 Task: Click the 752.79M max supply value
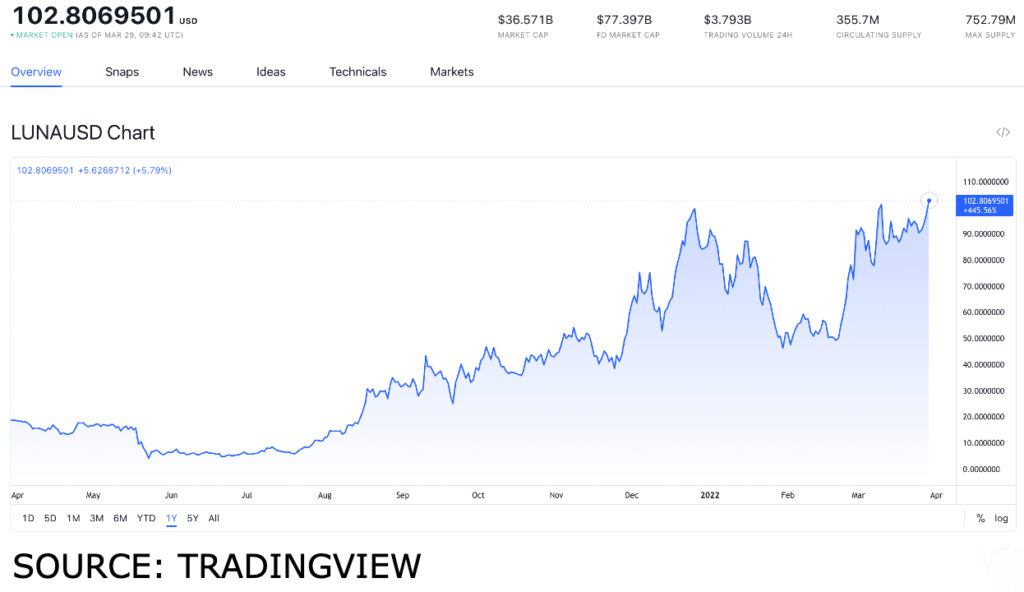990,20
